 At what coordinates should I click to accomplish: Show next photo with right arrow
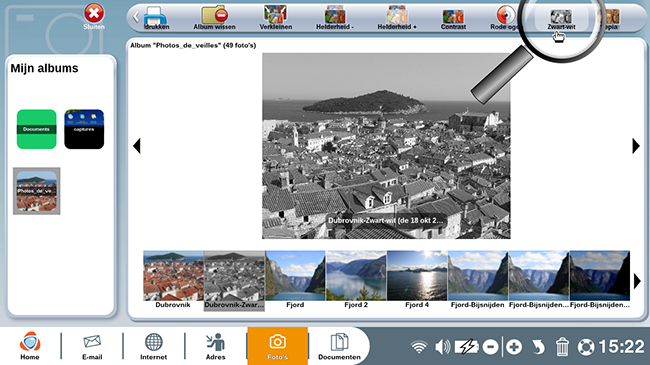(635, 146)
